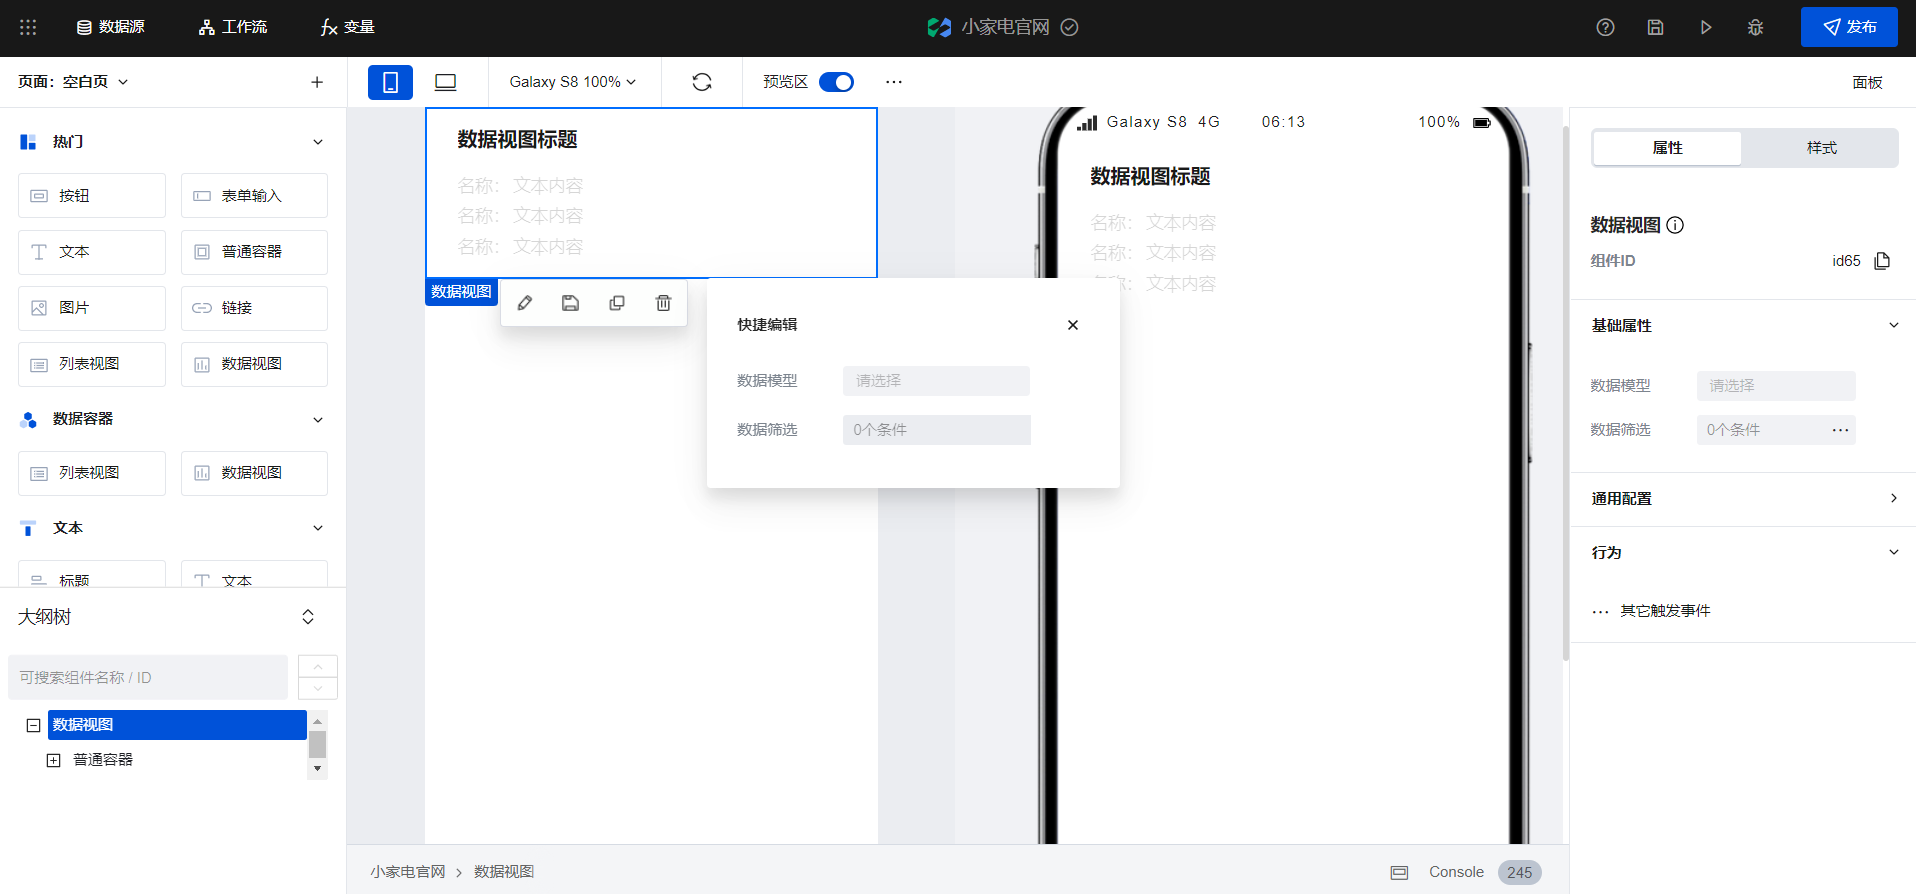
Task: Collapse the 行为 section
Action: pos(1893,552)
